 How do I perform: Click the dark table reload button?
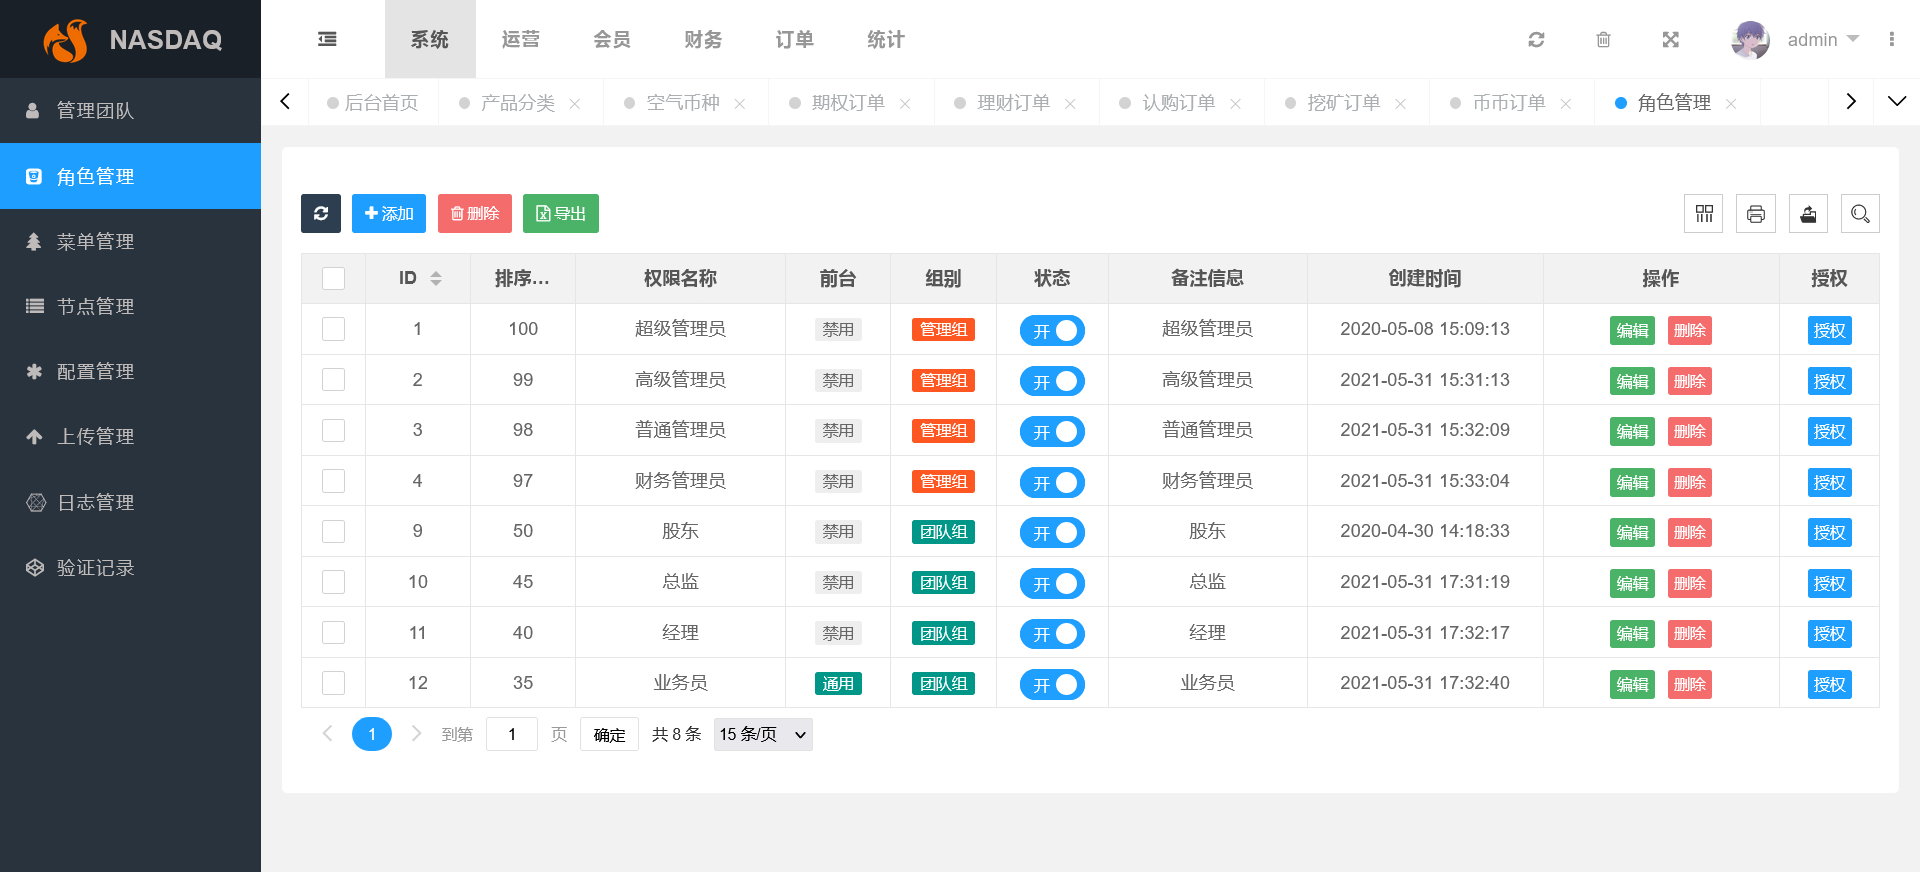pyautogui.click(x=321, y=214)
